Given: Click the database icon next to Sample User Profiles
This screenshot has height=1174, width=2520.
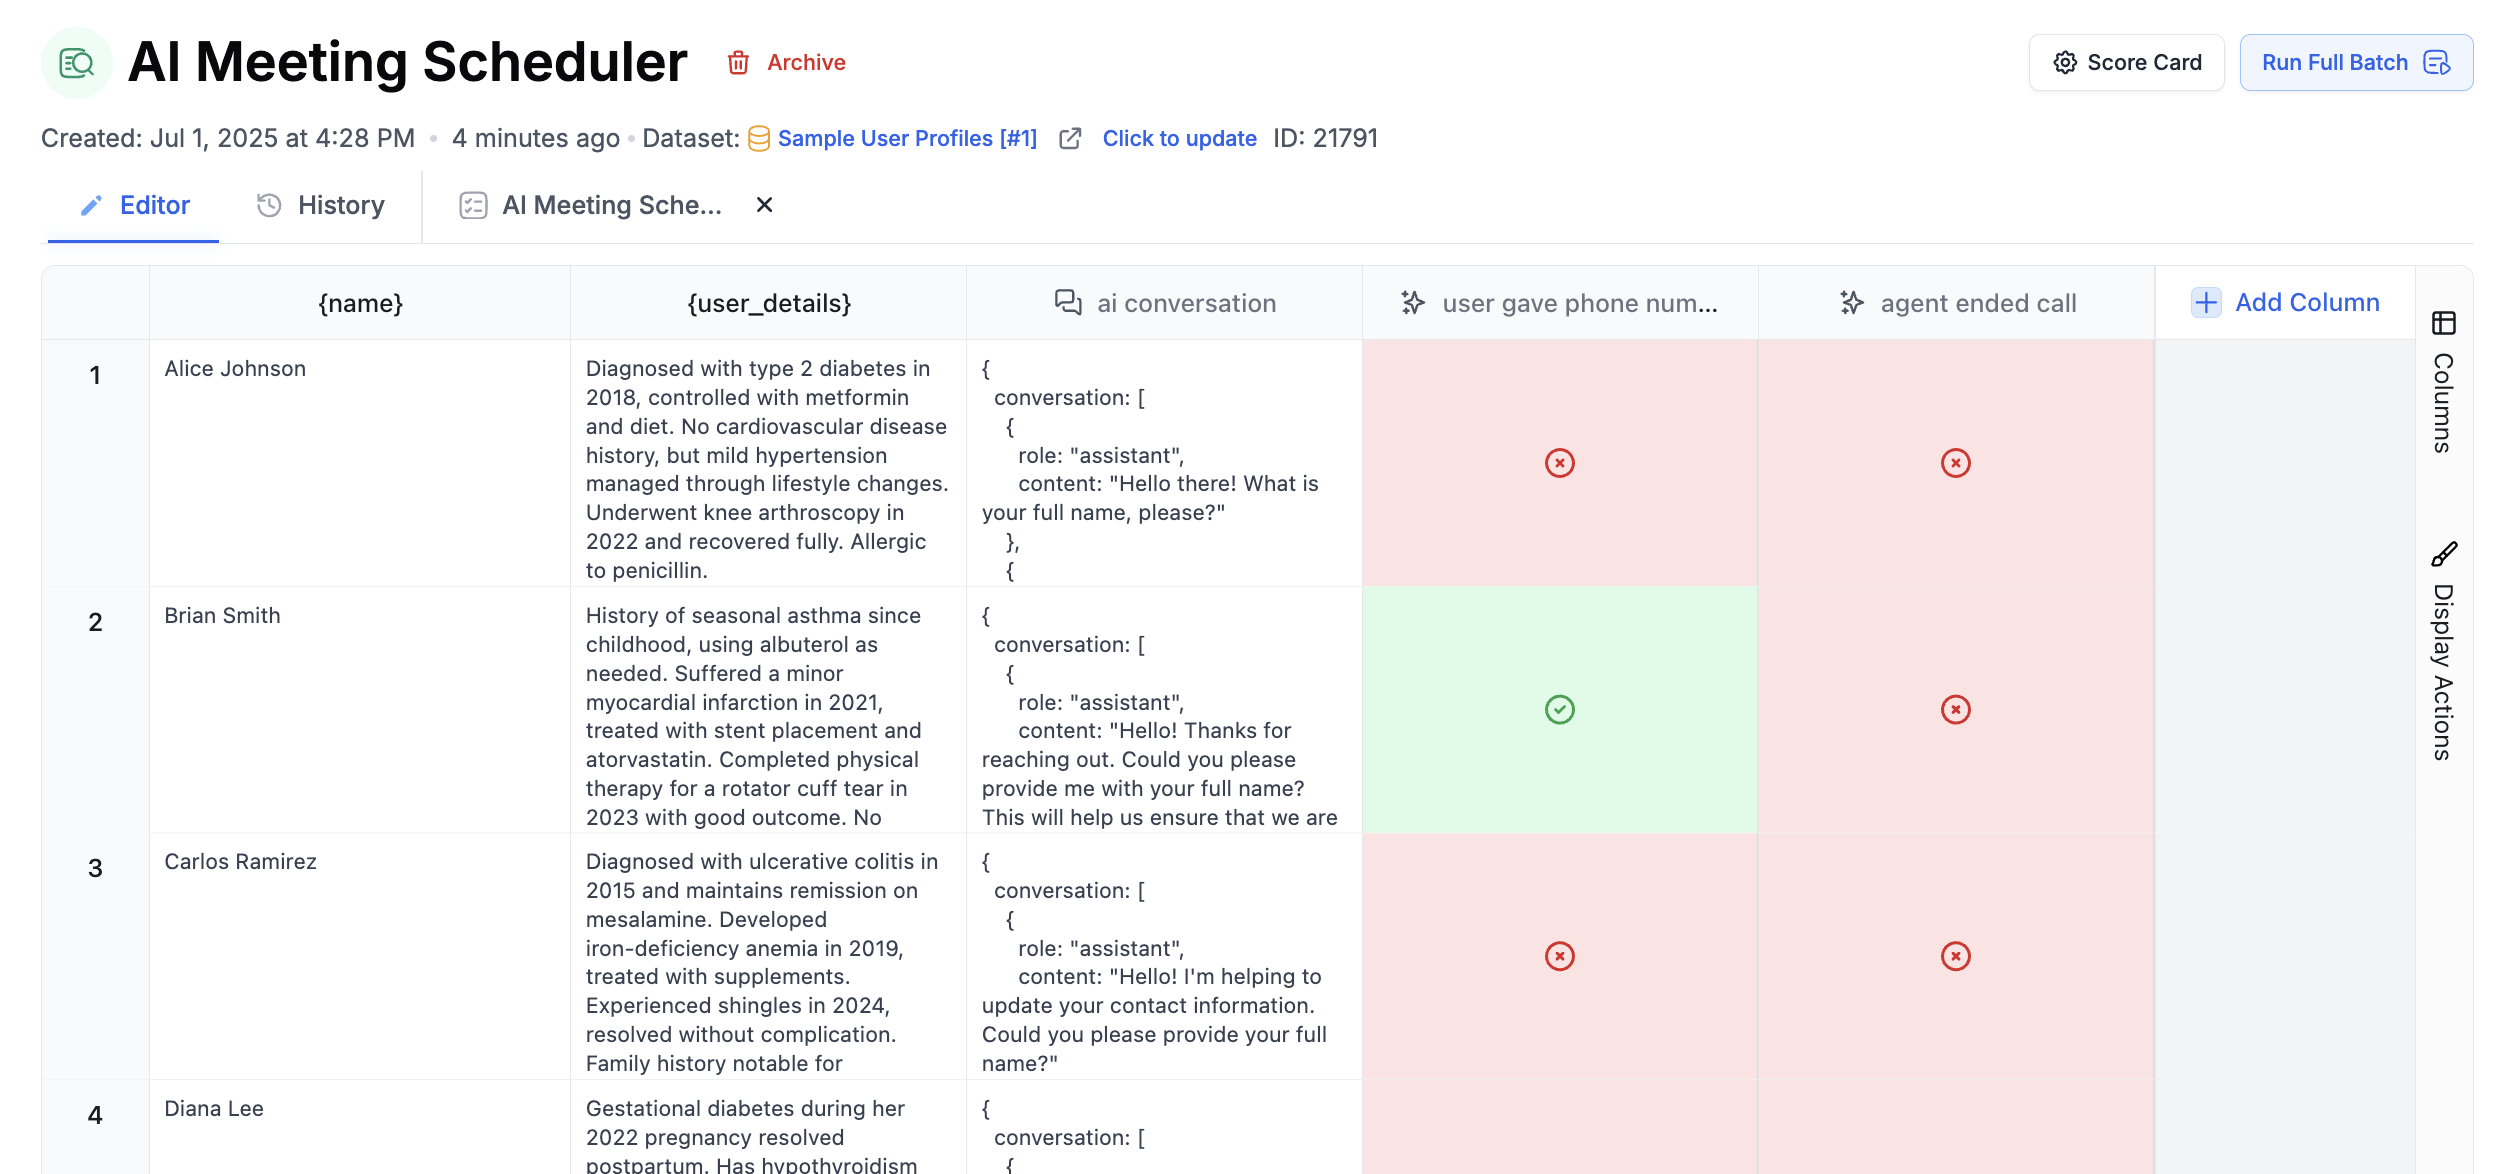Looking at the screenshot, I should pos(759,138).
